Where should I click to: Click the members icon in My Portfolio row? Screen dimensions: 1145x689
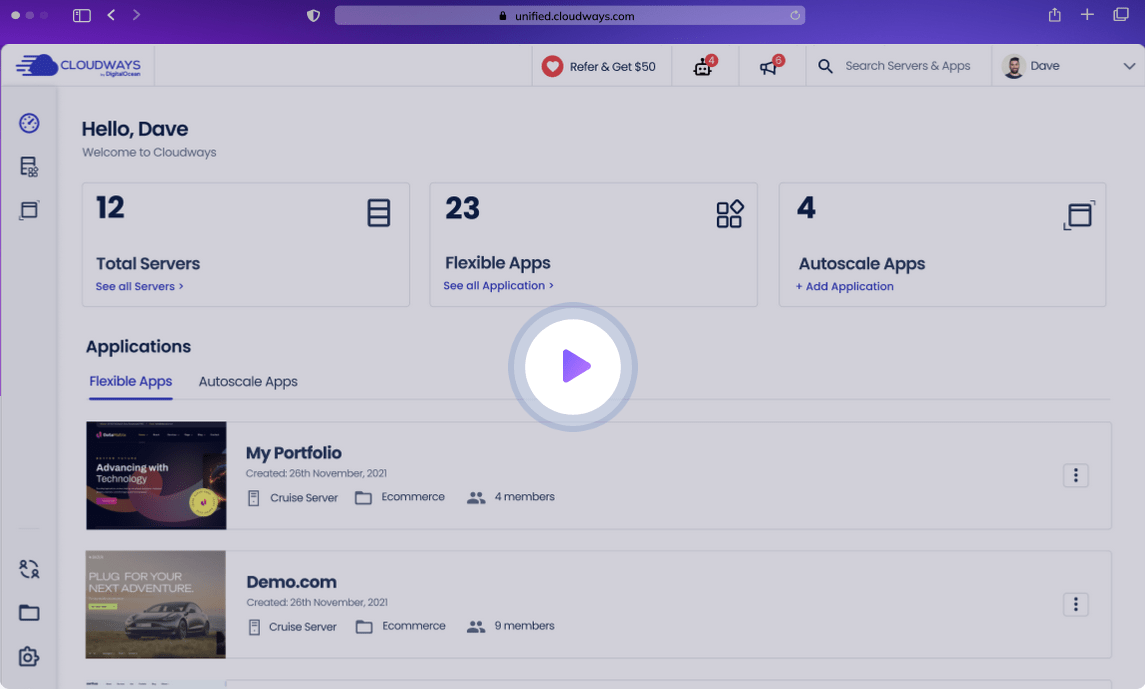(x=476, y=498)
